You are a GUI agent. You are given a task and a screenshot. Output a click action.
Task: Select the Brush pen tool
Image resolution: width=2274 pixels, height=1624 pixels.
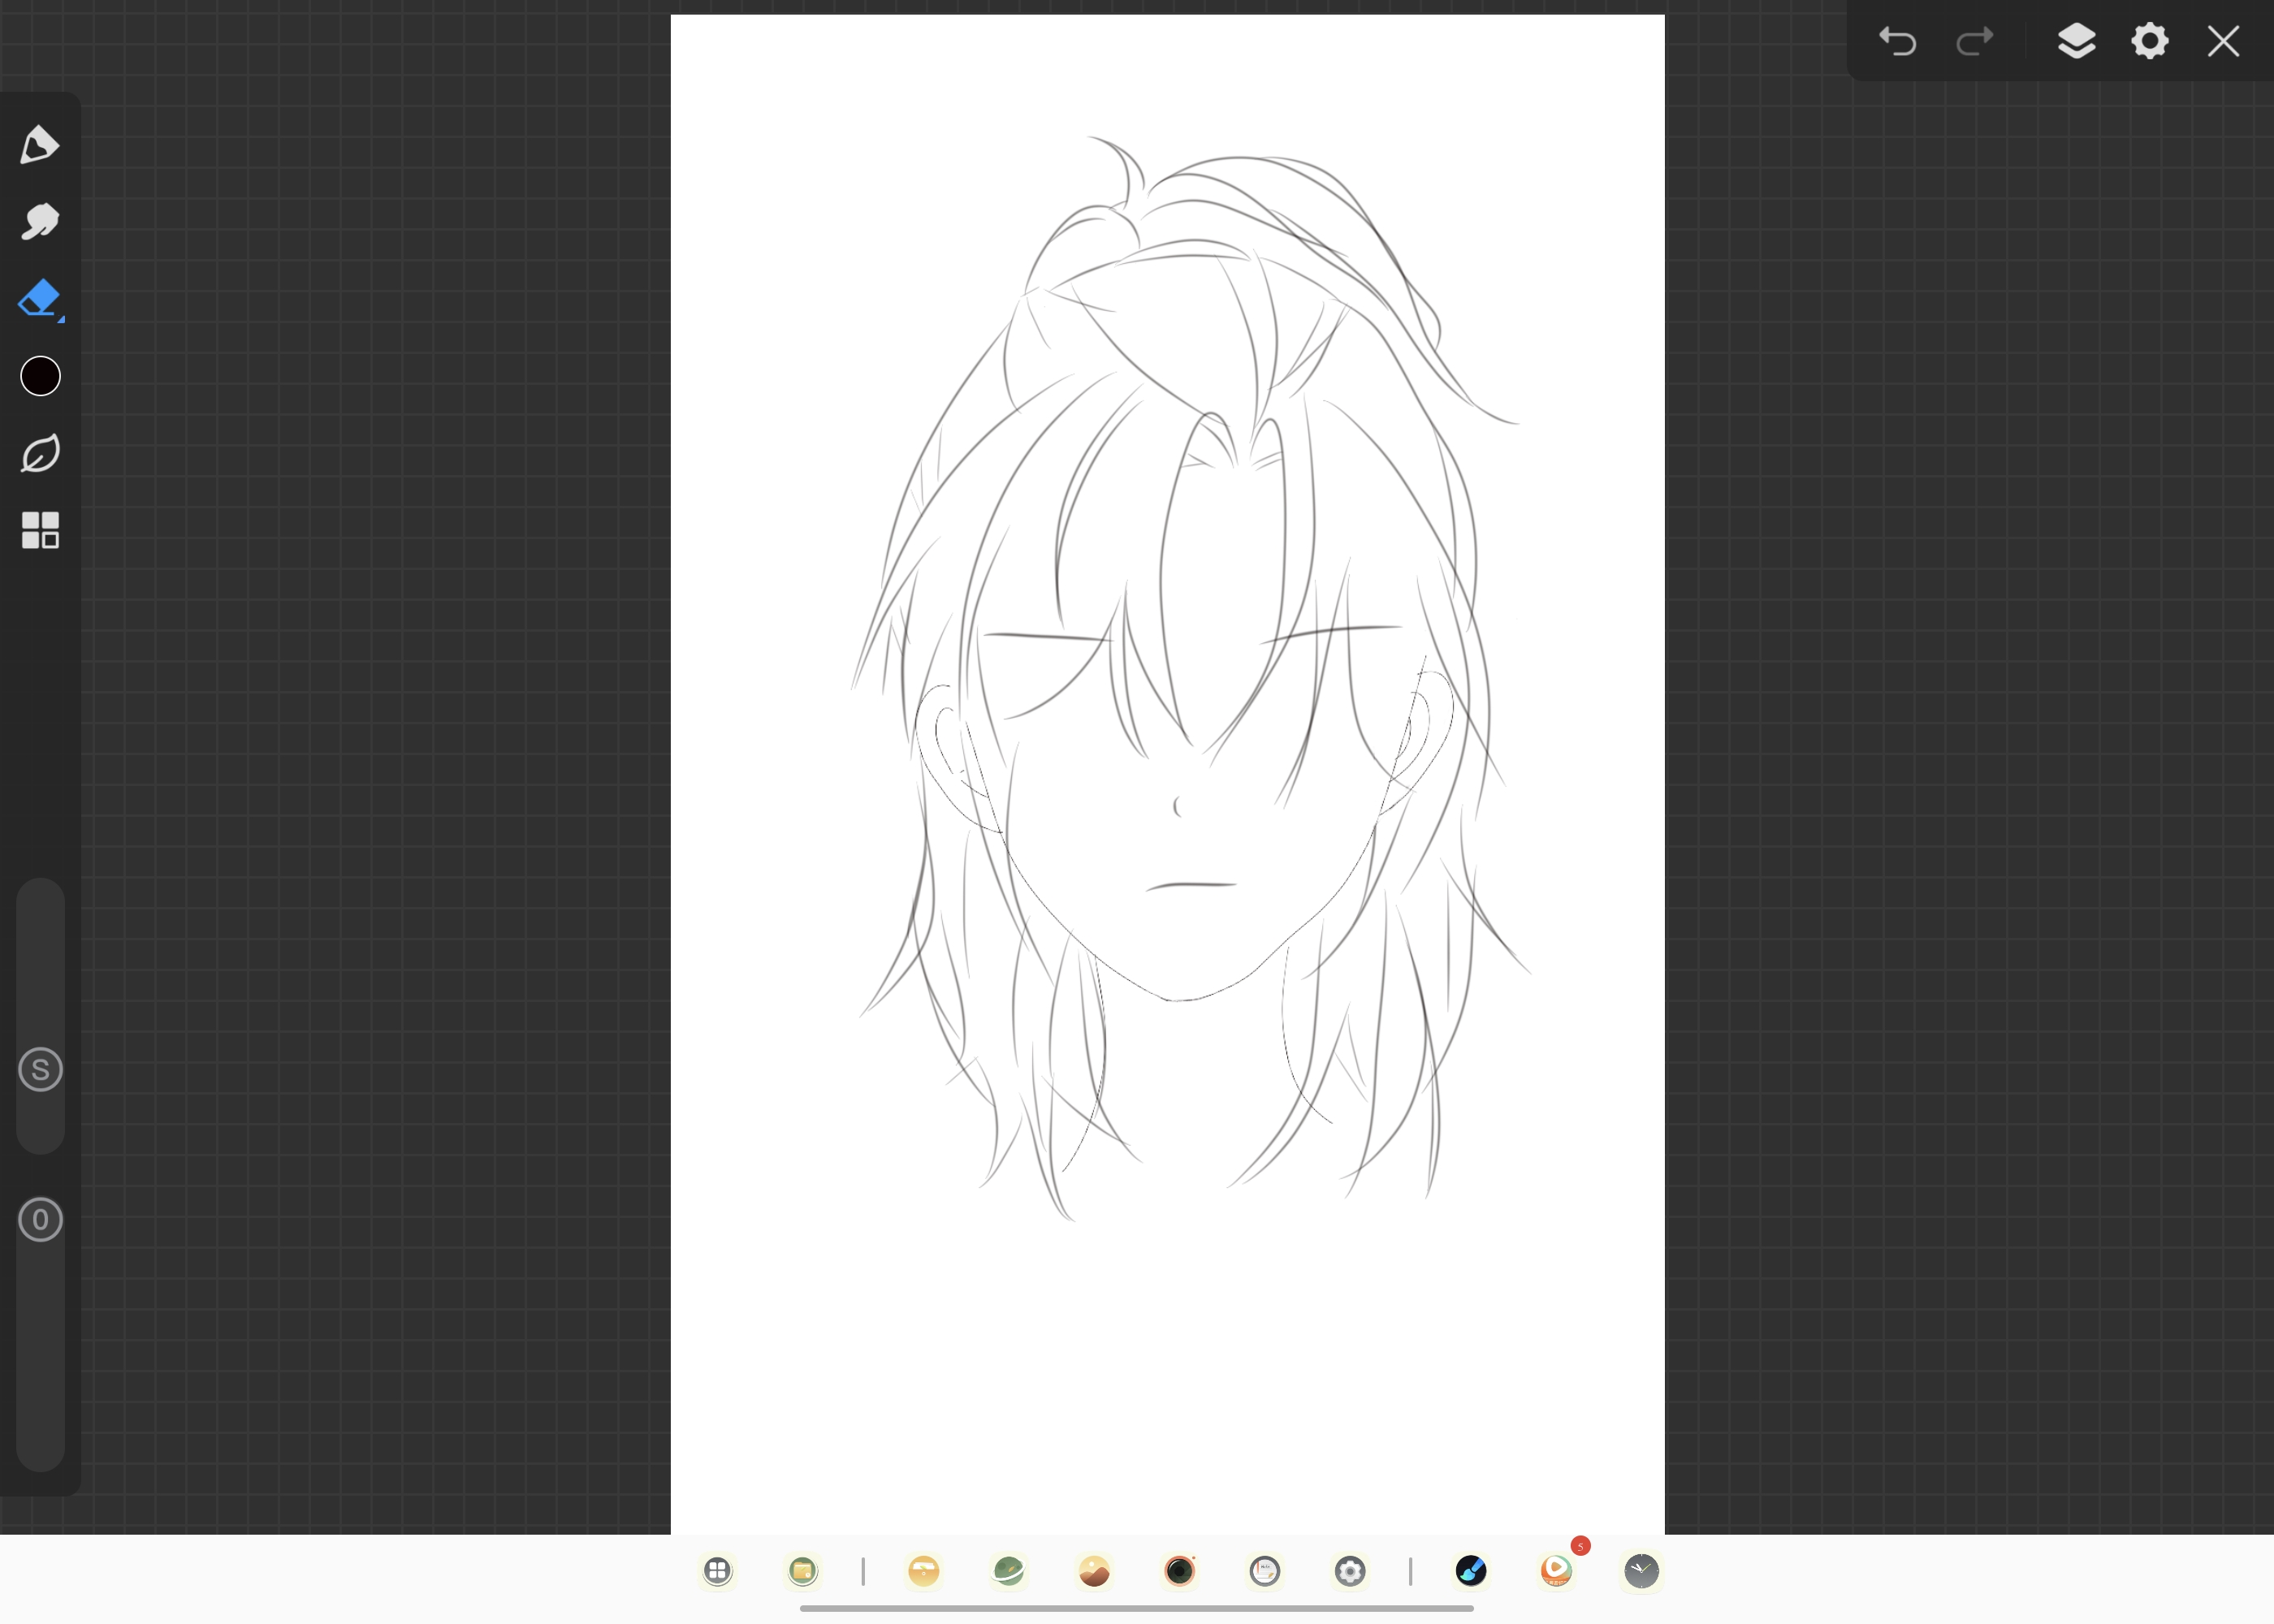click(x=40, y=145)
